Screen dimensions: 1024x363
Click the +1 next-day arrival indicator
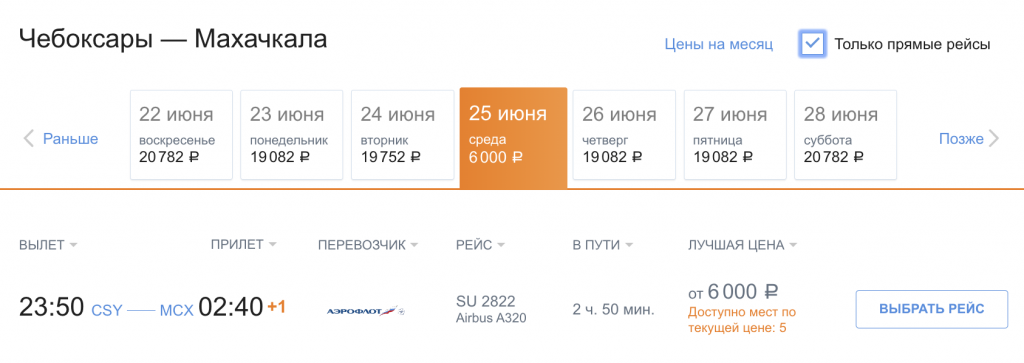[x=276, y=307]
